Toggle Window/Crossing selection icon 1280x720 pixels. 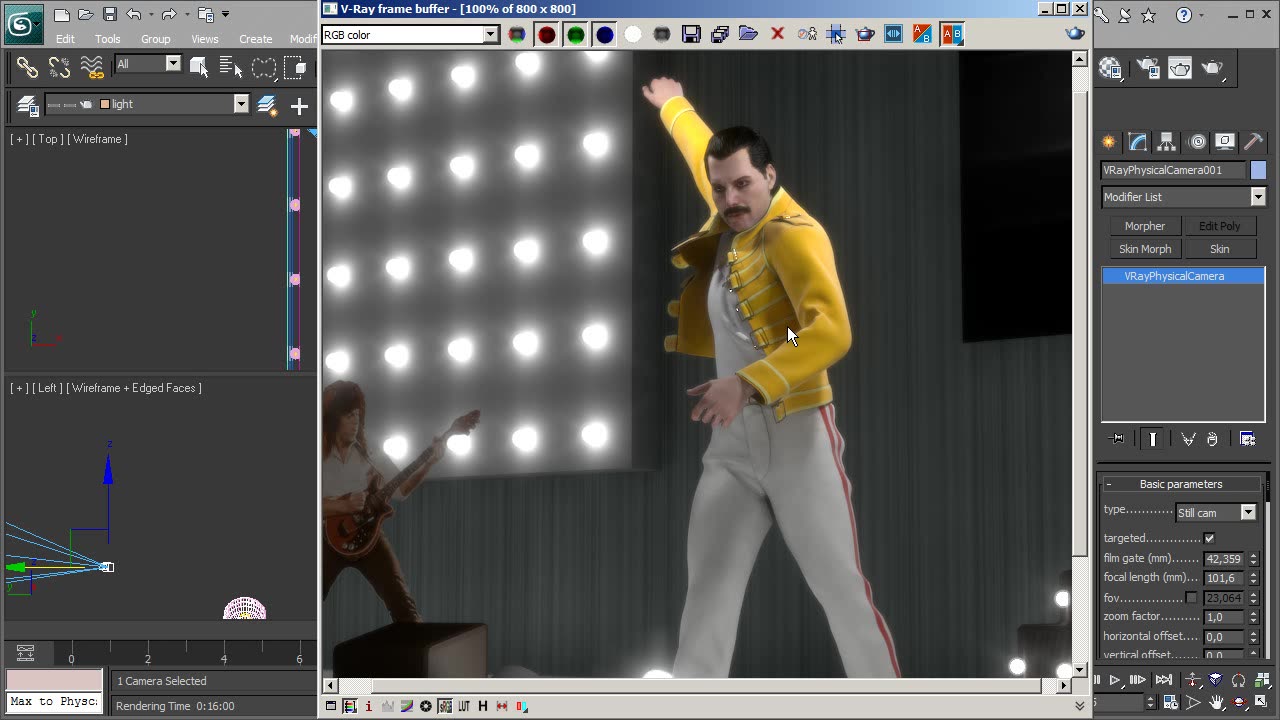point(295,67)
